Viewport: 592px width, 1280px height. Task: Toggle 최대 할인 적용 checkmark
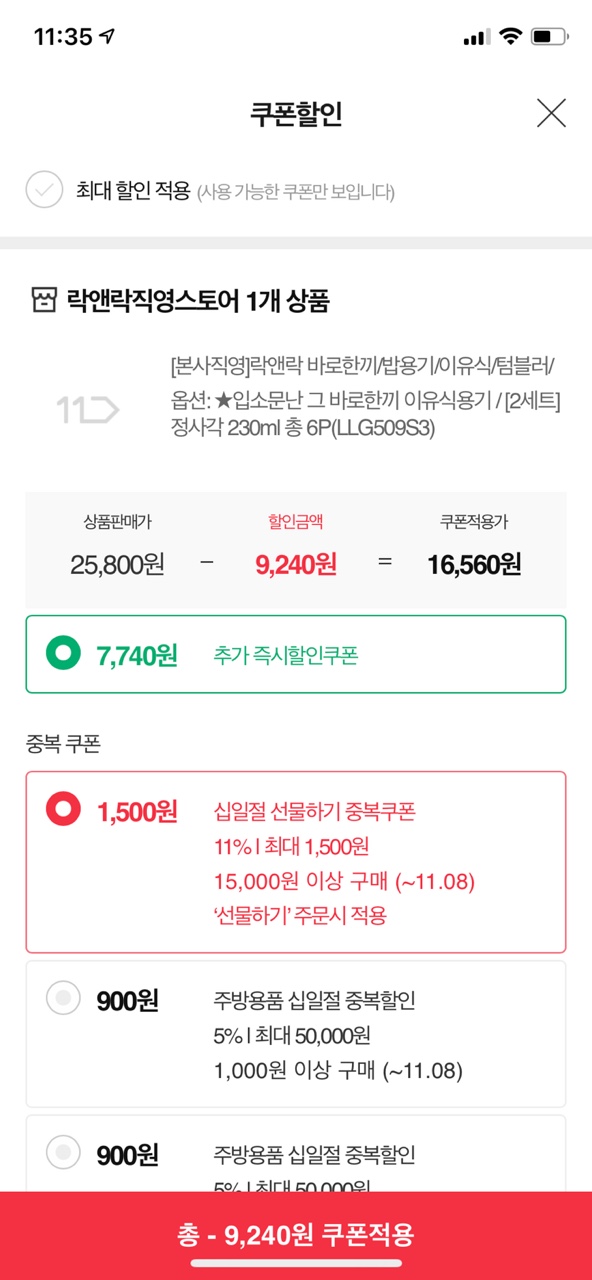pyautogui.click(x=44, y=190)
